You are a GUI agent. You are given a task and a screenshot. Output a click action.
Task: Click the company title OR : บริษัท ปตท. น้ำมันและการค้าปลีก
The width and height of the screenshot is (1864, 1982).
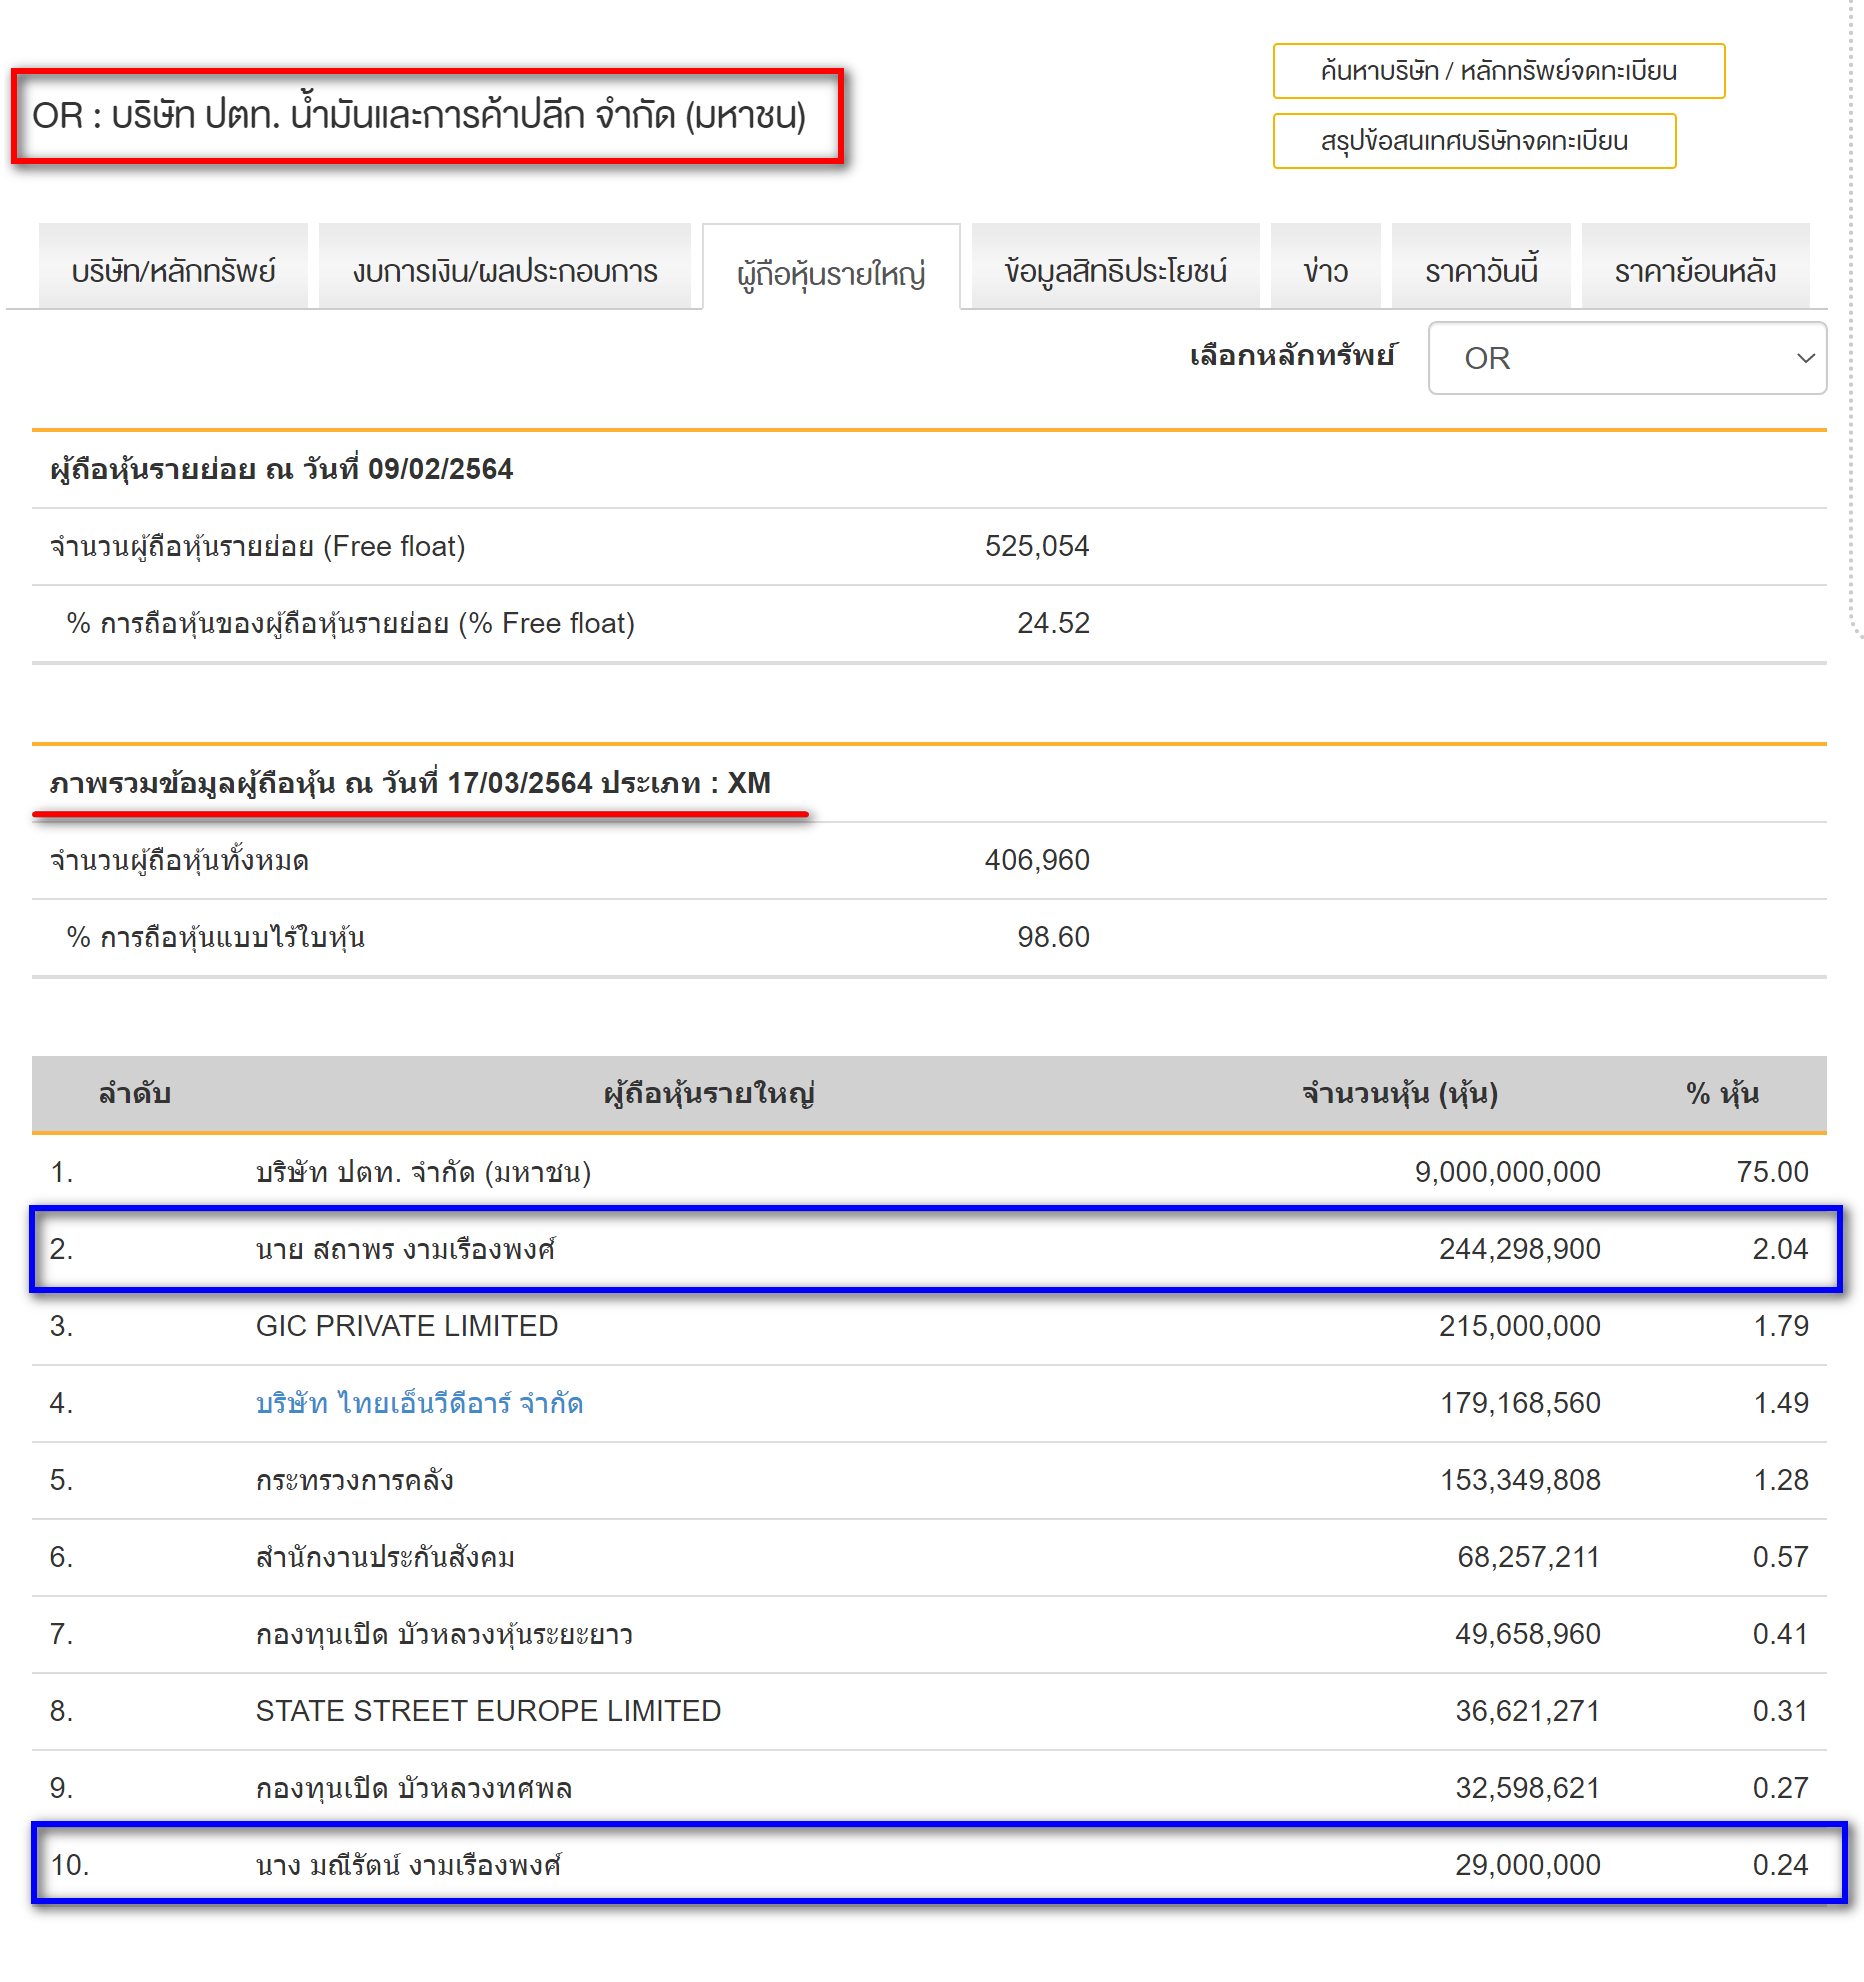(x=419, y=116)
